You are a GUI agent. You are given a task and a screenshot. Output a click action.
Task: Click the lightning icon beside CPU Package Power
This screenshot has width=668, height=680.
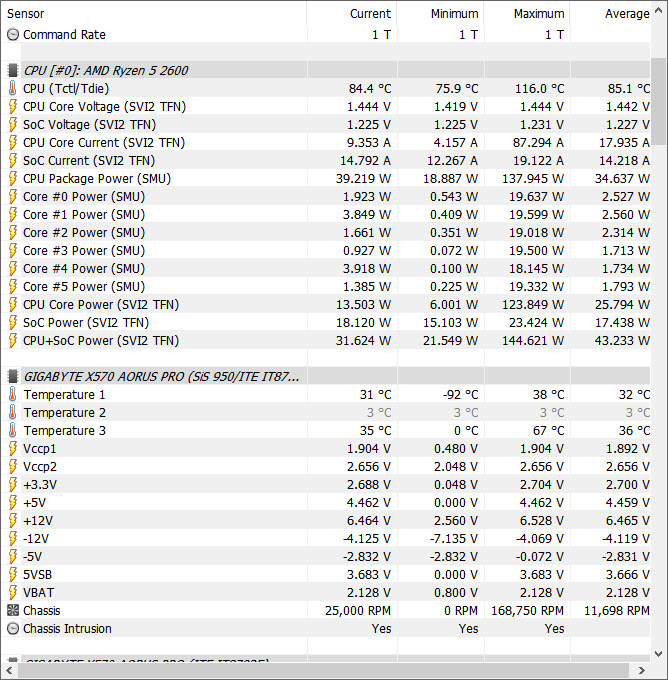12,179
